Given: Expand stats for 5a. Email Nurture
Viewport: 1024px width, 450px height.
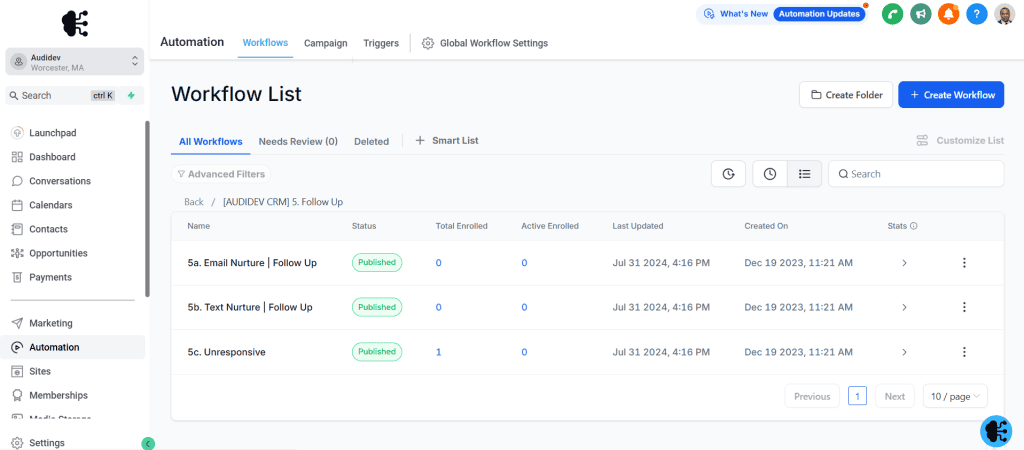Looking at the screenshot, I should (x=904, y=263).
